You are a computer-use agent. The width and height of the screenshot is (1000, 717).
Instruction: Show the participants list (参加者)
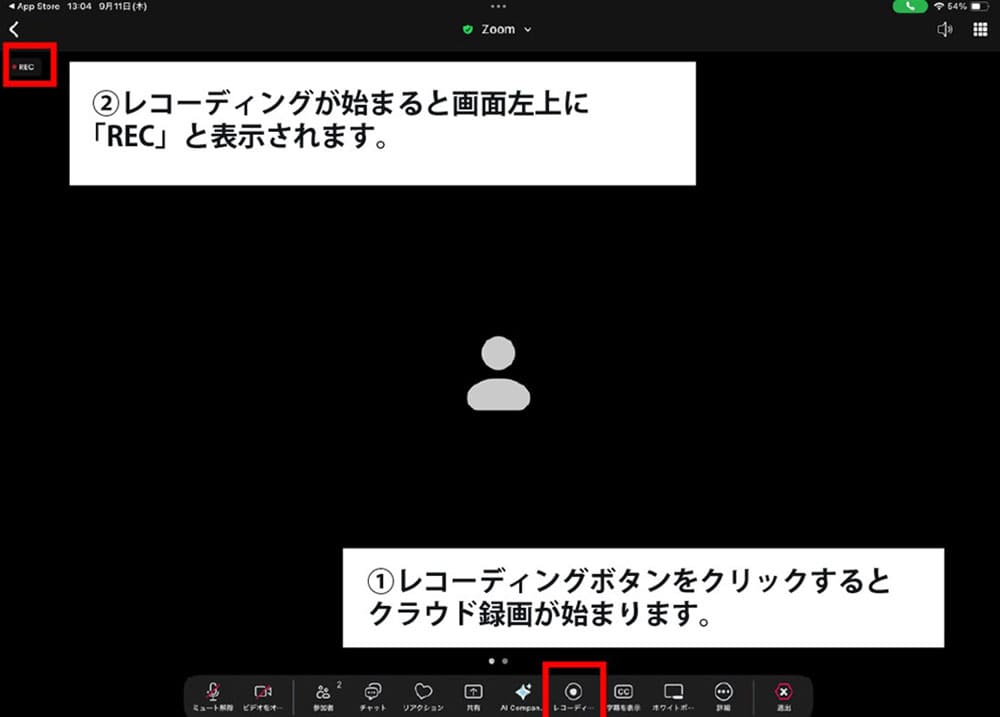pyautogui.click(x=322, y=692)
